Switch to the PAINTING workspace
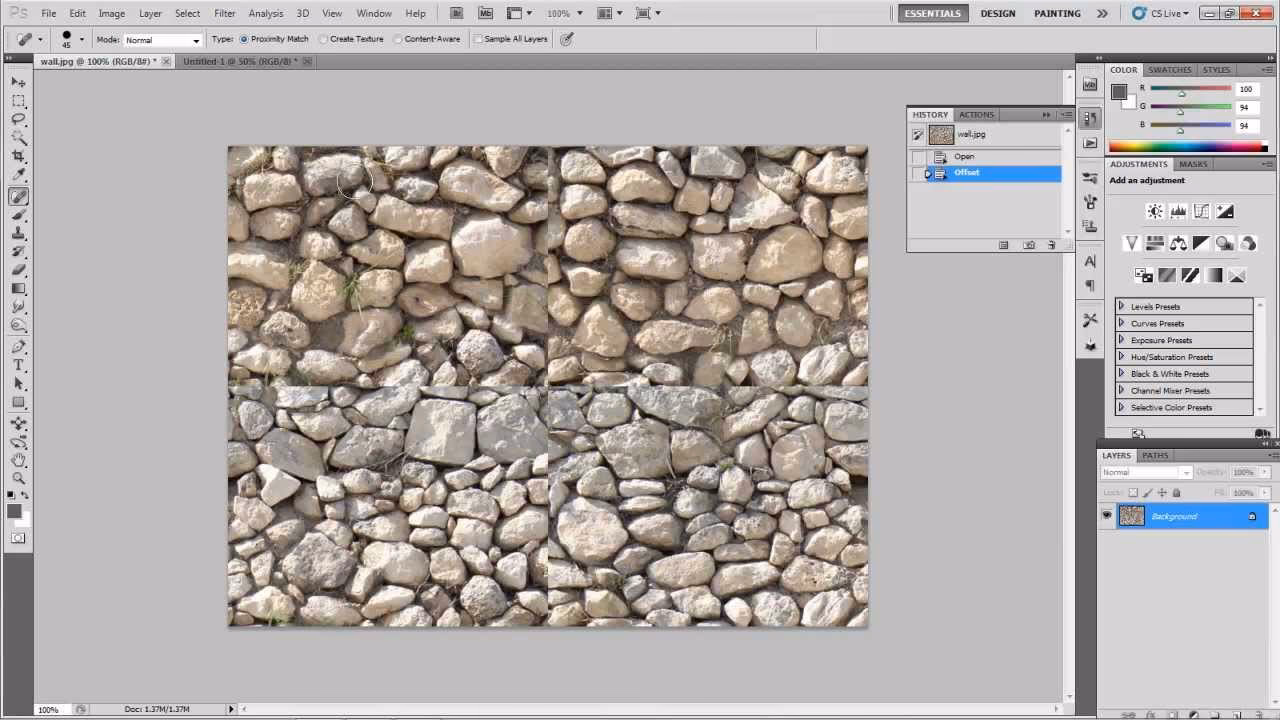 tap(1057, 13)
